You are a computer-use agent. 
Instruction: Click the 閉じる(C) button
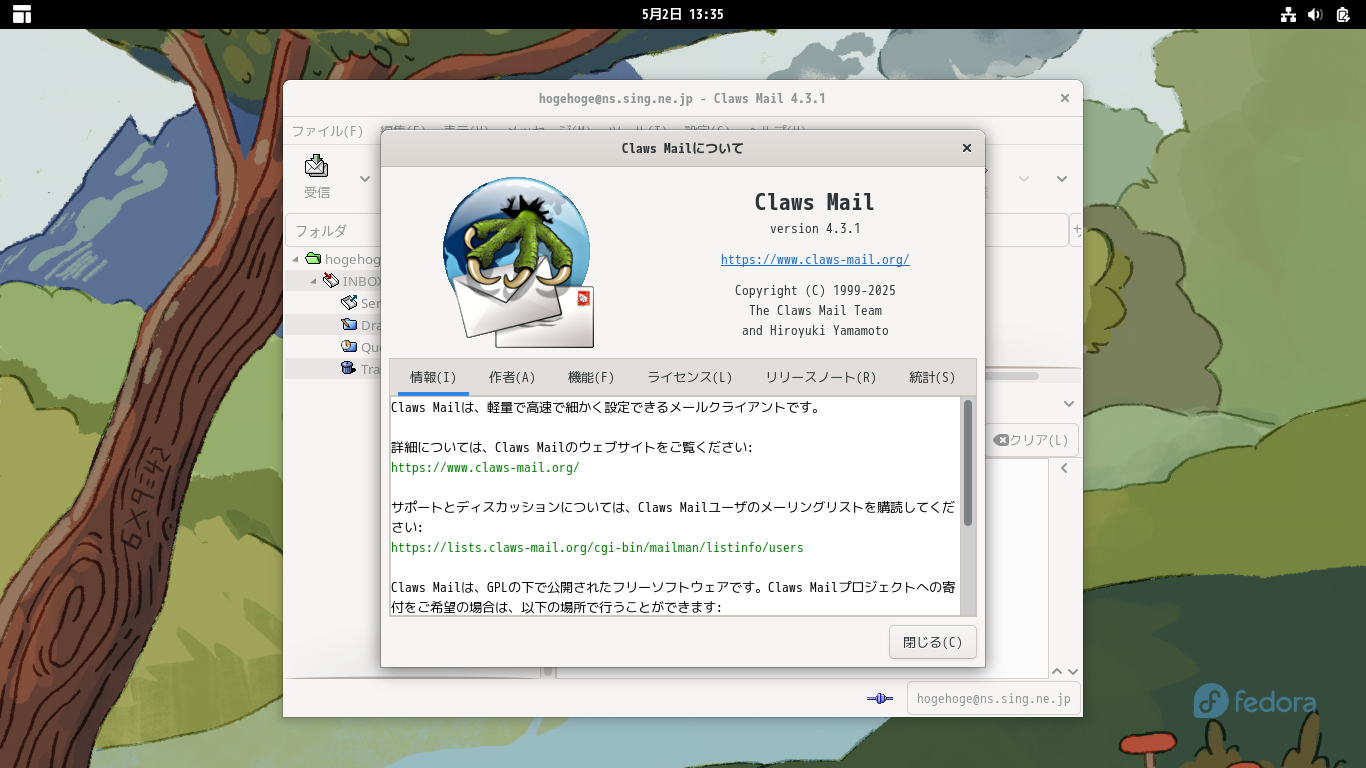pos(932,643)
